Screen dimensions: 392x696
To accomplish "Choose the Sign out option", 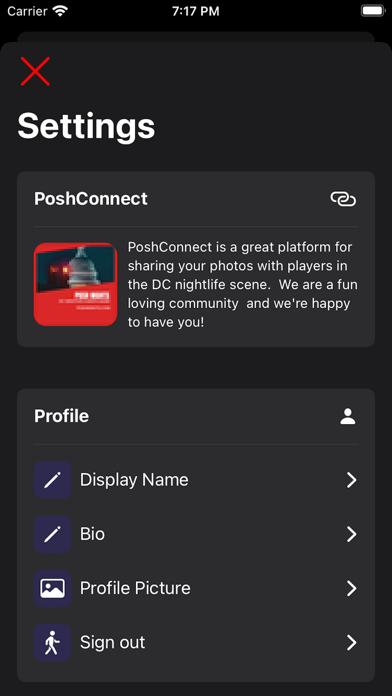I will [x=196, y=642].
